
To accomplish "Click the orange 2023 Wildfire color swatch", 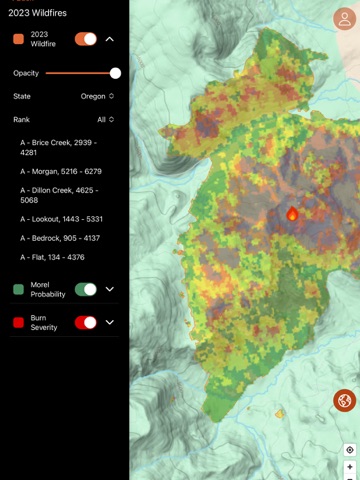I will click(18, 39).
